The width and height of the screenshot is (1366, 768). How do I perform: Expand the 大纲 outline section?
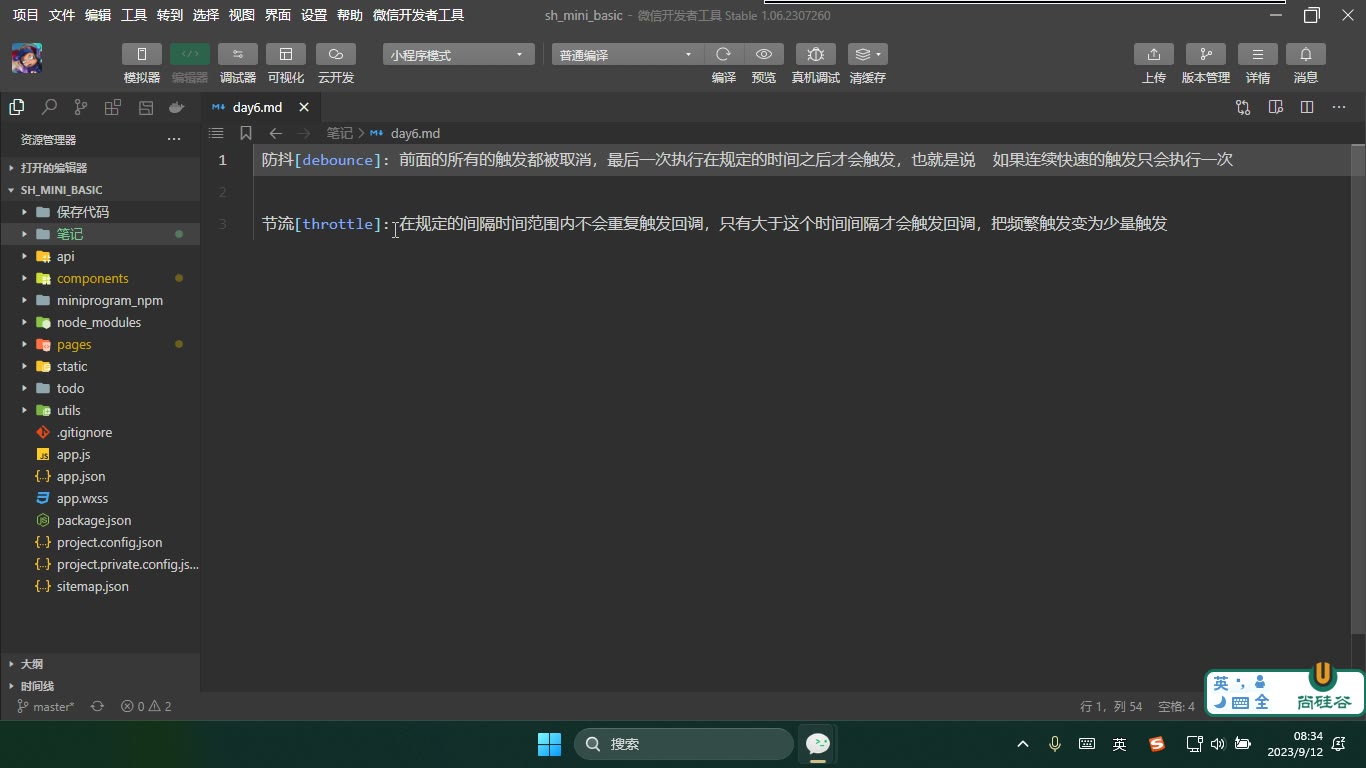[100, 664]
